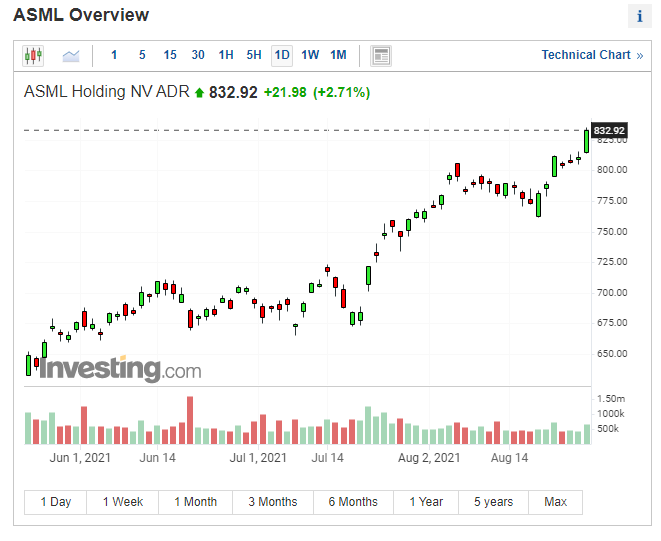Click the 800.00 price axis label

coord(612,170)
